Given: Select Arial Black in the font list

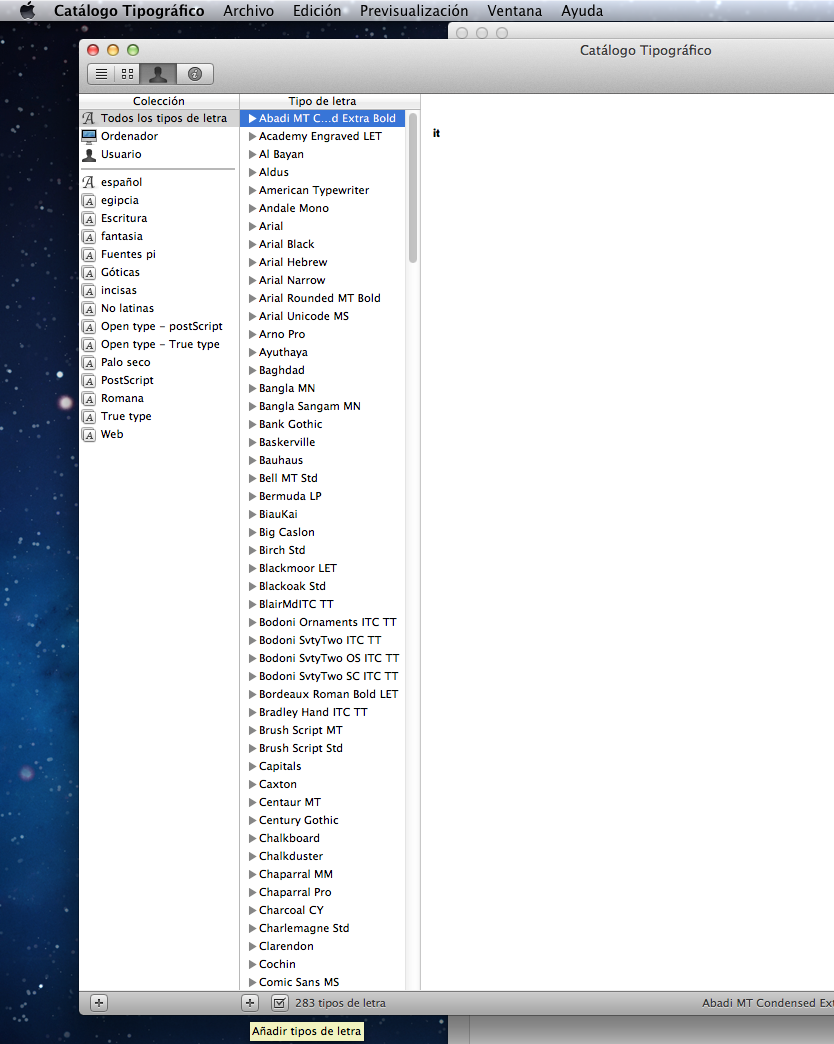Looking at the screenshot, I should (x=286, y=244).
